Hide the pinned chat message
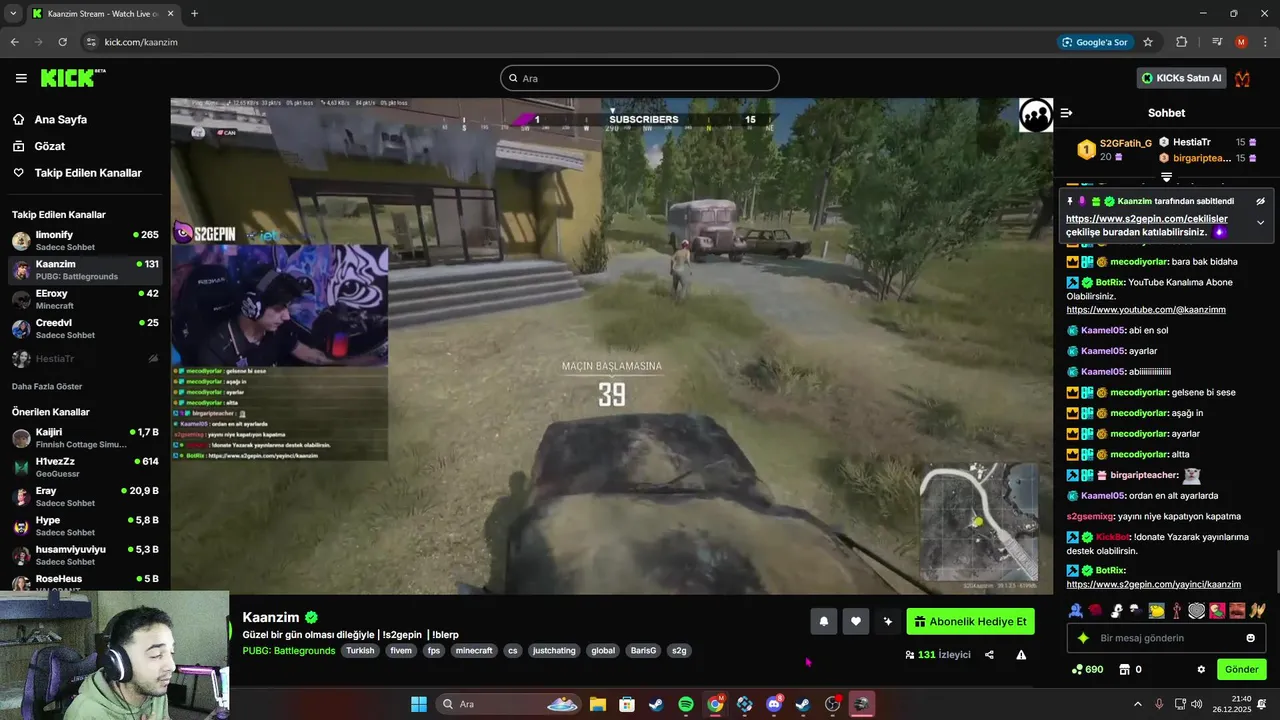This screenshot has height=720, width=1280. [x=1260, y=201]
